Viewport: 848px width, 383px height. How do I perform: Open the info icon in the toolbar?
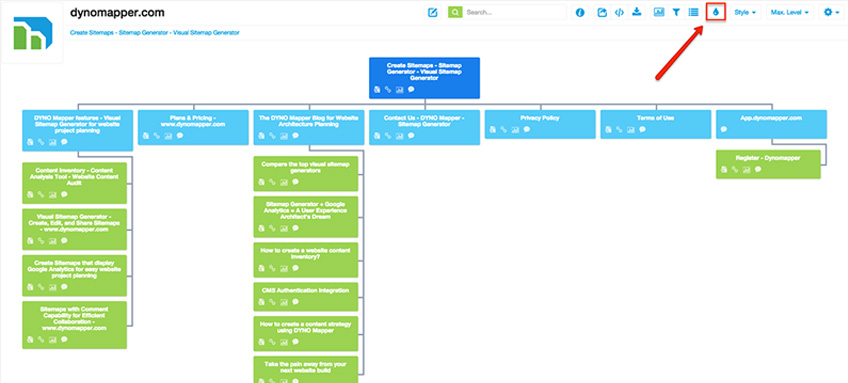(580, 12)
